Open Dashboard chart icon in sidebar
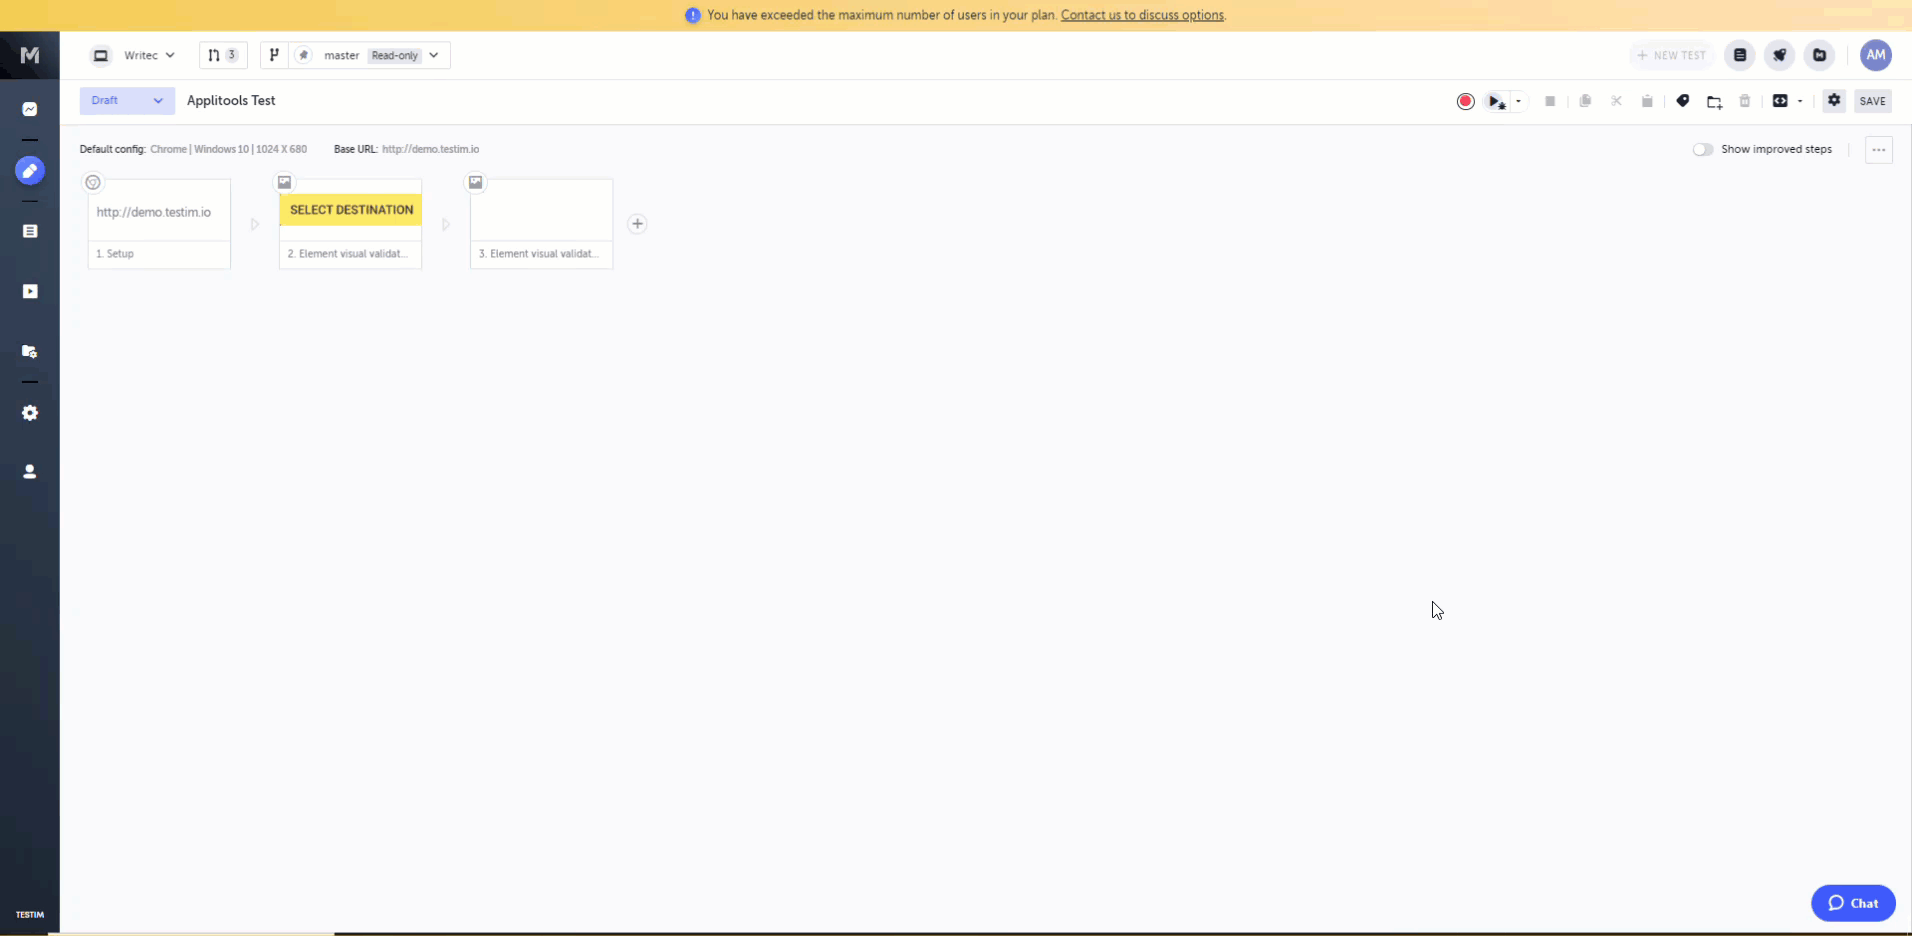 [x=30, y=109]
